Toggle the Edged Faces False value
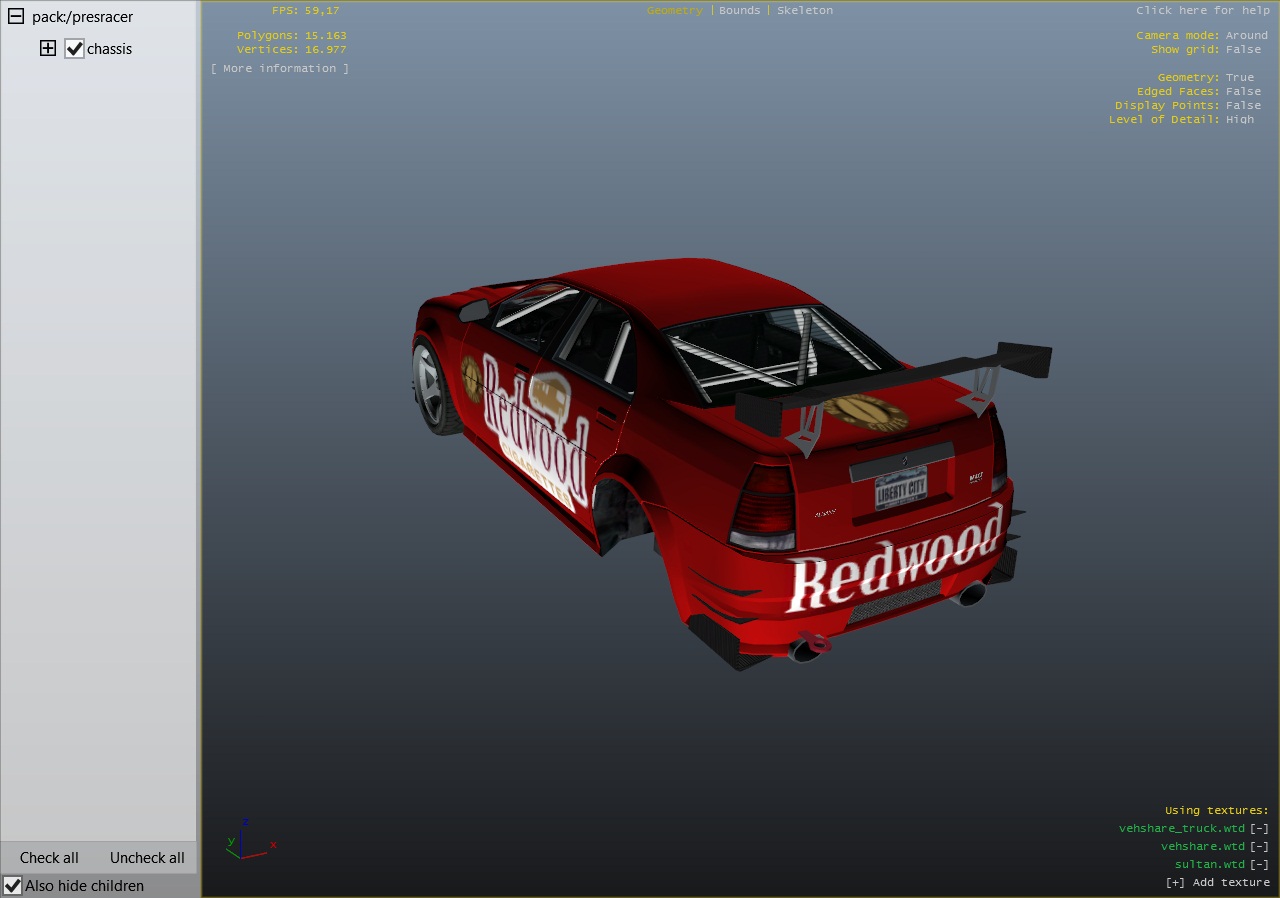Viewport: 1280px width, 898px height. coord(1243,91)
